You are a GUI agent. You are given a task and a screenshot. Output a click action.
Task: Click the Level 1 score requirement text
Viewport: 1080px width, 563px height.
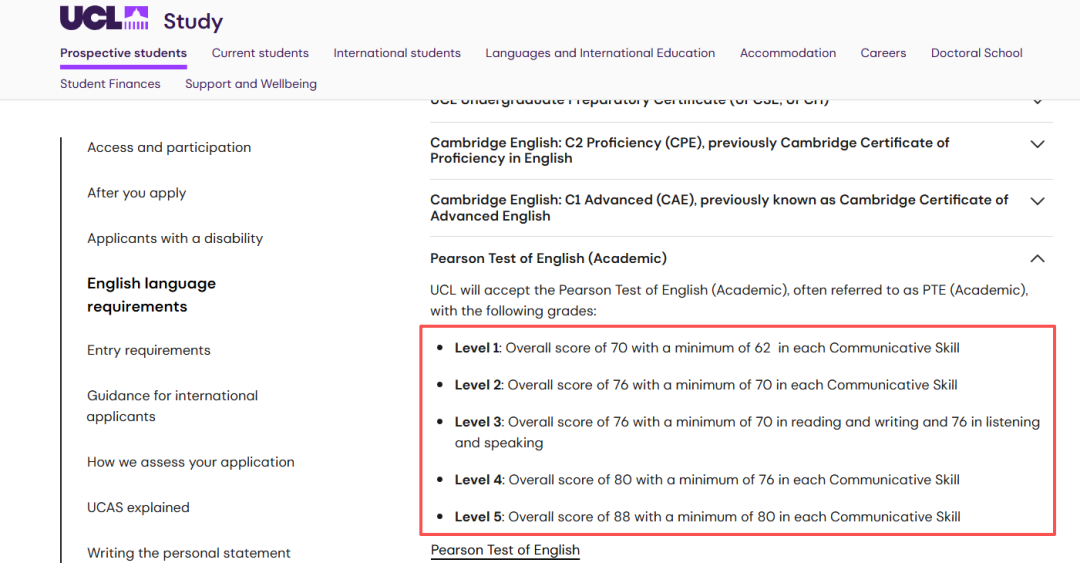pyautogui.click(x=707, y=348)
